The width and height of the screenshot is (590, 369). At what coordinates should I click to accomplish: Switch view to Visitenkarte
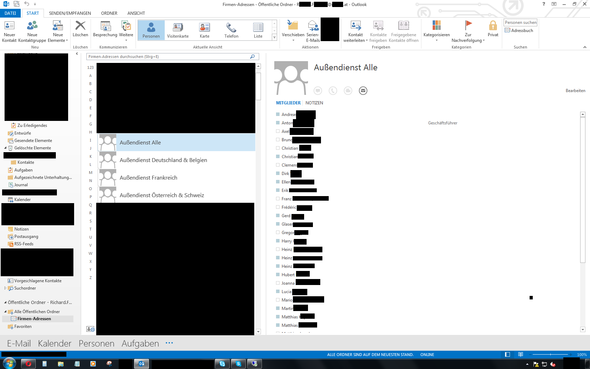click(178, 30)
